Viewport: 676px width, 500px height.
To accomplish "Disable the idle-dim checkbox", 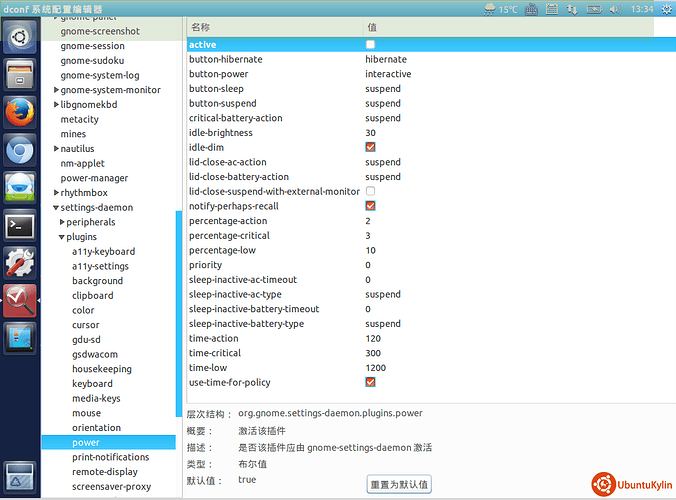I will pos(370,148).
